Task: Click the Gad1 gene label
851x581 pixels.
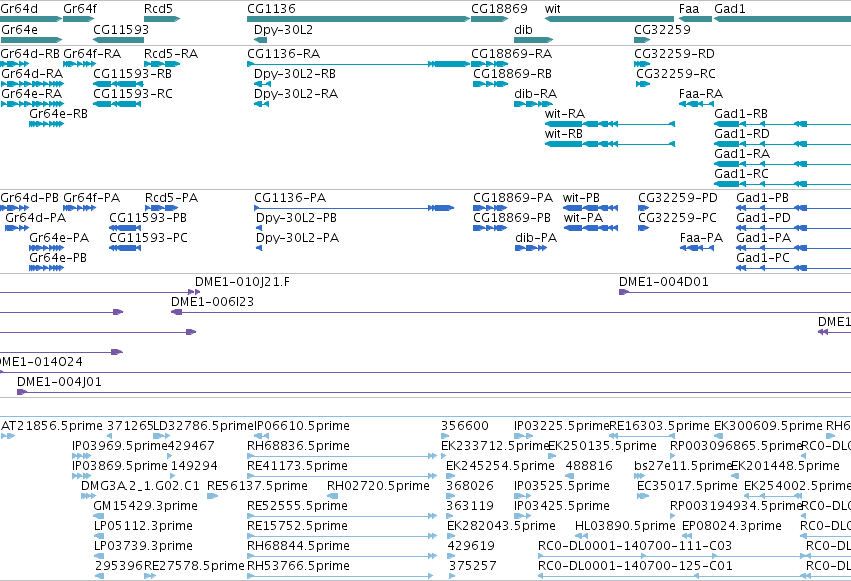Action: (x=730, y=9)
